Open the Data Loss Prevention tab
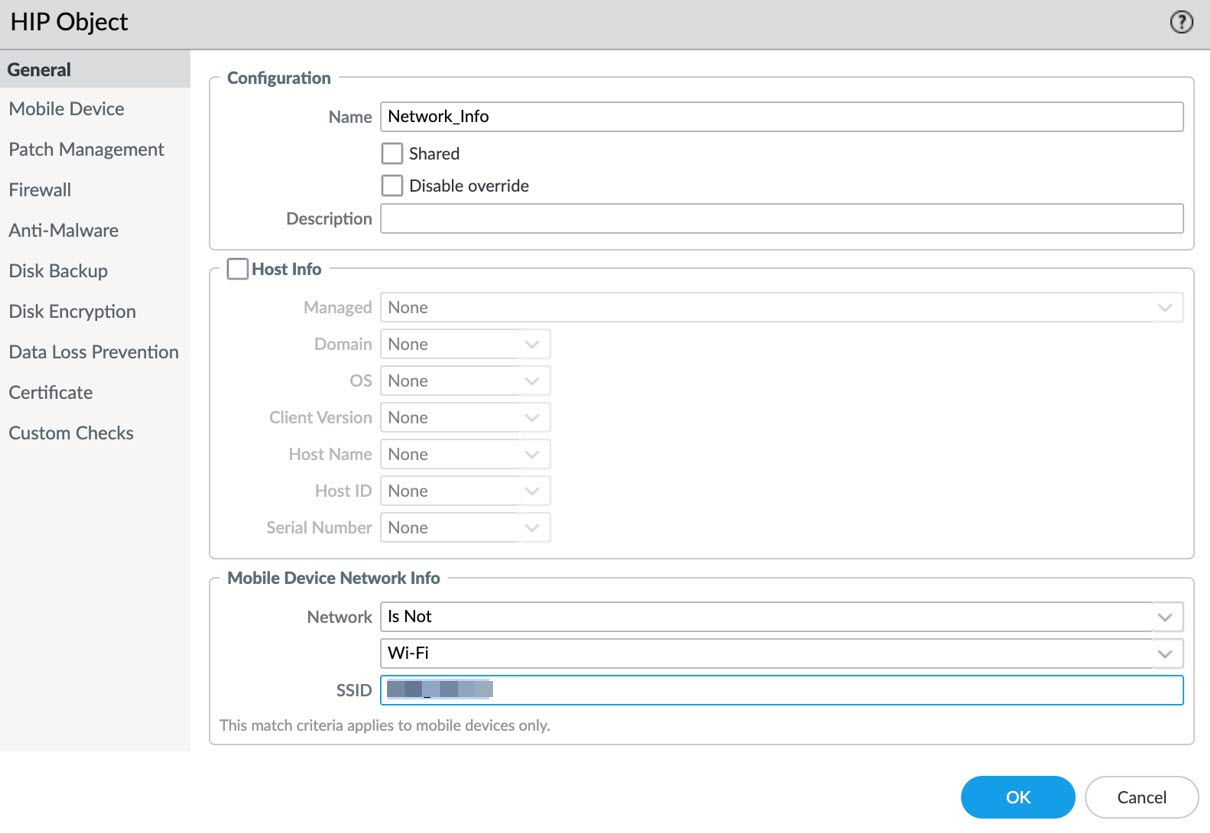The width and height of the screenshot is (1210, 833). click(x=94, y=352)
